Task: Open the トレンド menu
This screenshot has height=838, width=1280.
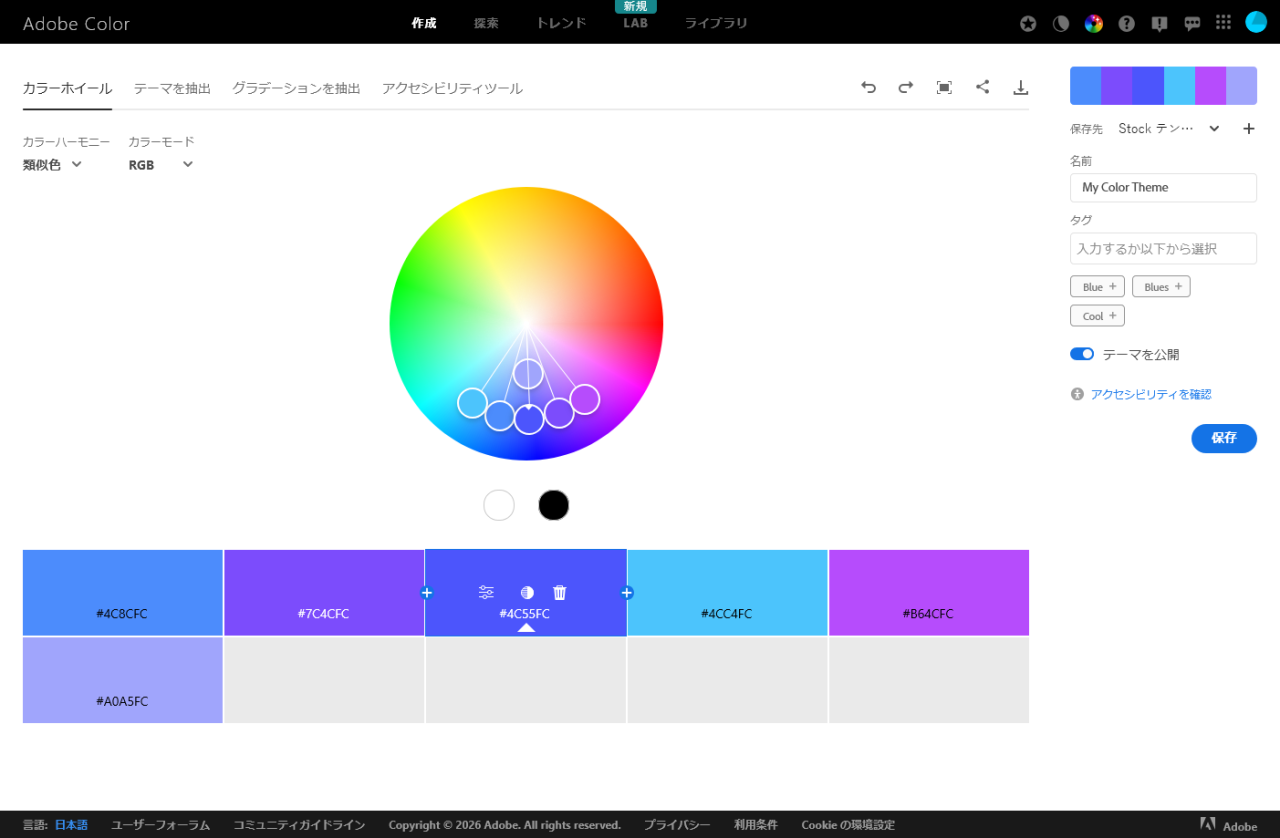Action: pyautogui.click(x=560, y=22)
